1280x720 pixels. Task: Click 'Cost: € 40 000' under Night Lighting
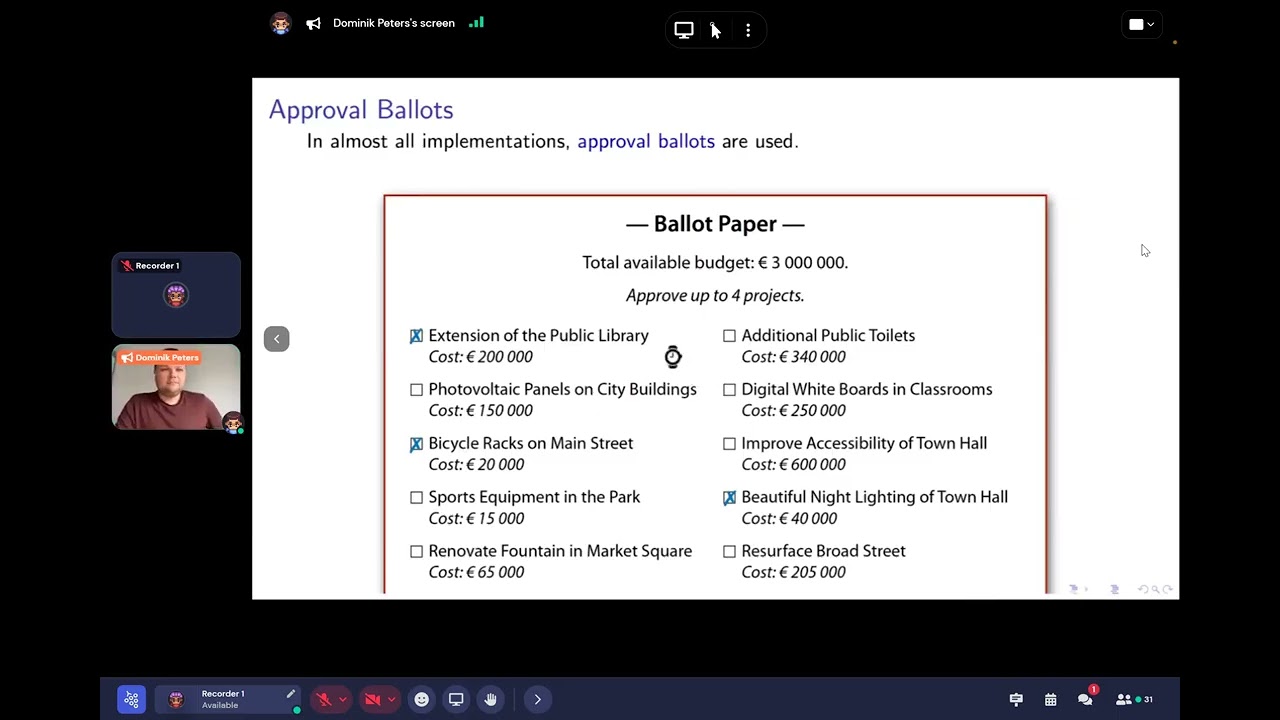pos(789,519)
